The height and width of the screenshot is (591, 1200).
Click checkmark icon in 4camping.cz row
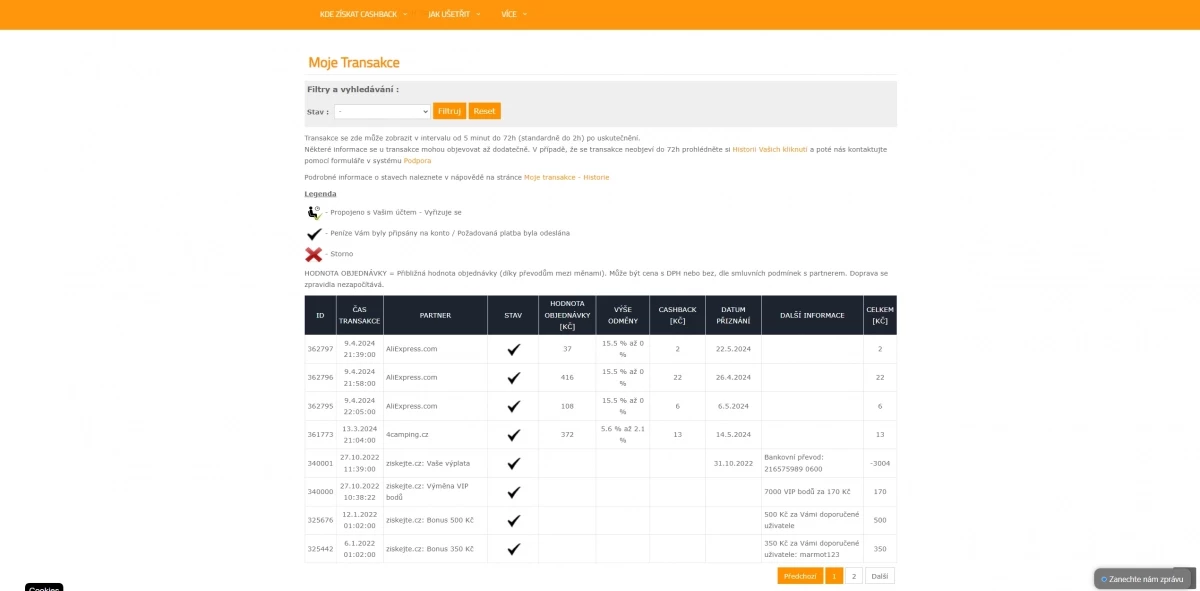tap(514, 435)
